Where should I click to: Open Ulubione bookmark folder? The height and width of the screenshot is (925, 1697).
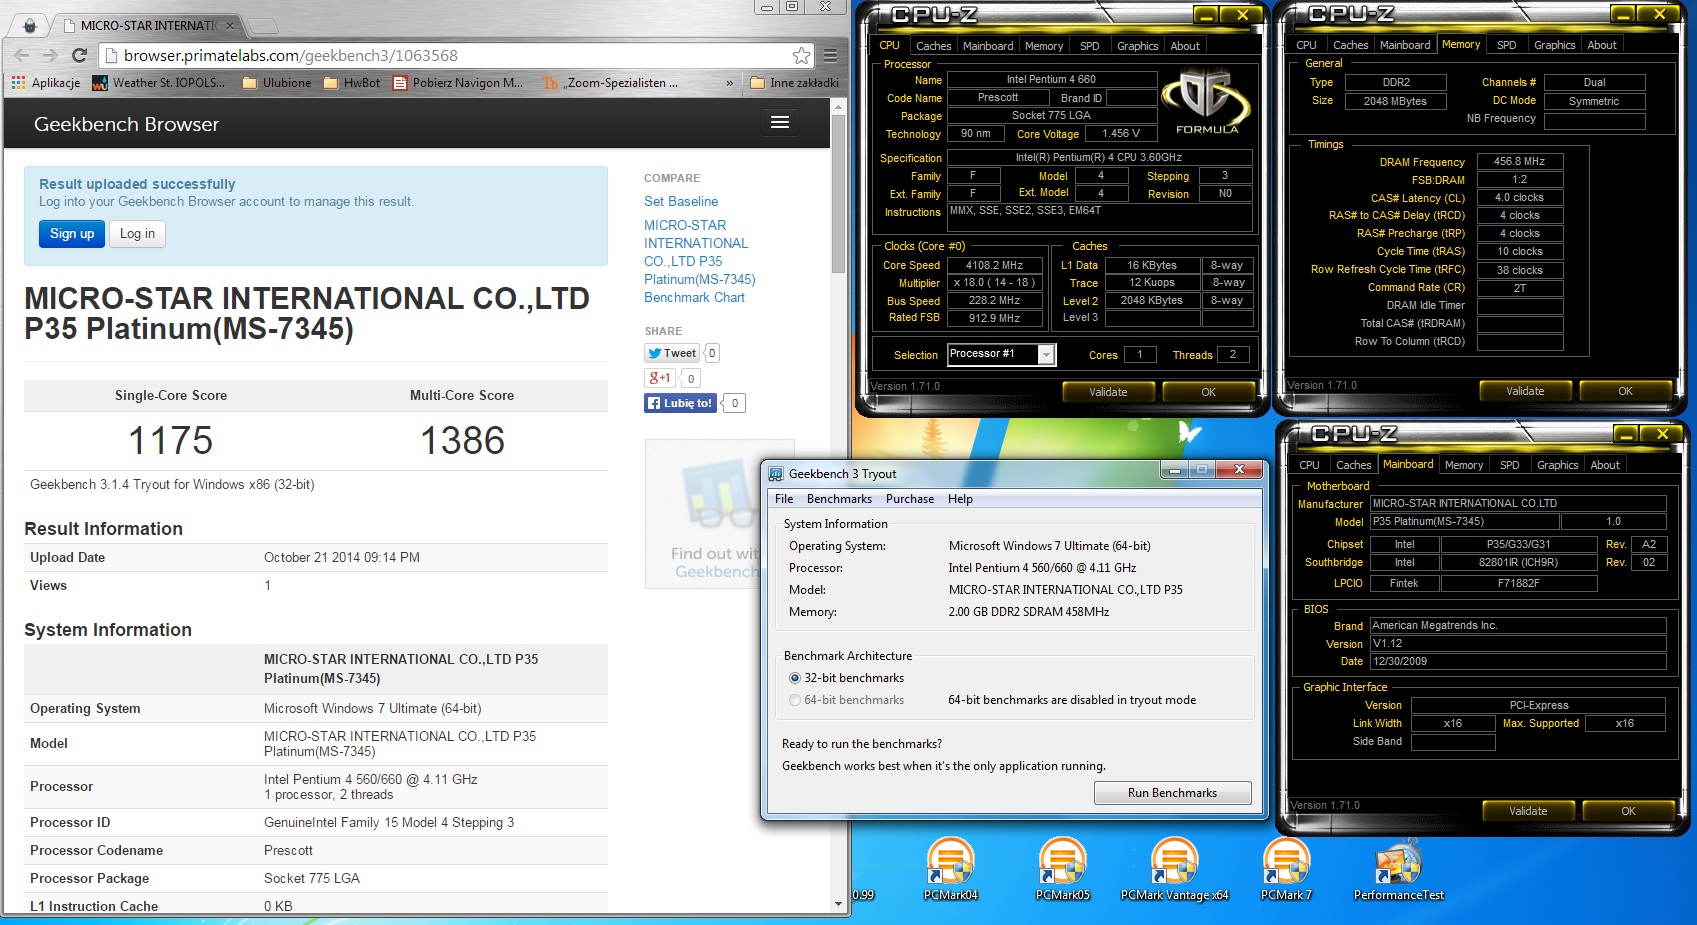coord(277,83)
